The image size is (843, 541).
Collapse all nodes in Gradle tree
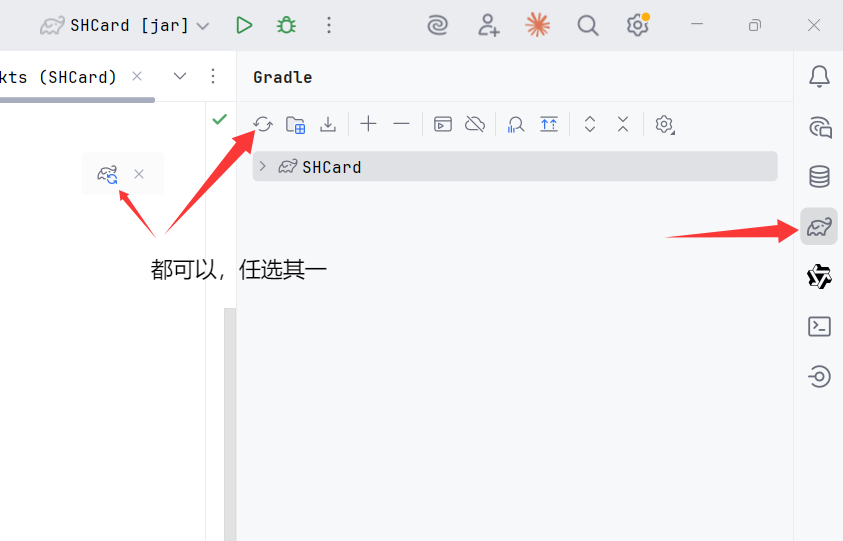623,124
